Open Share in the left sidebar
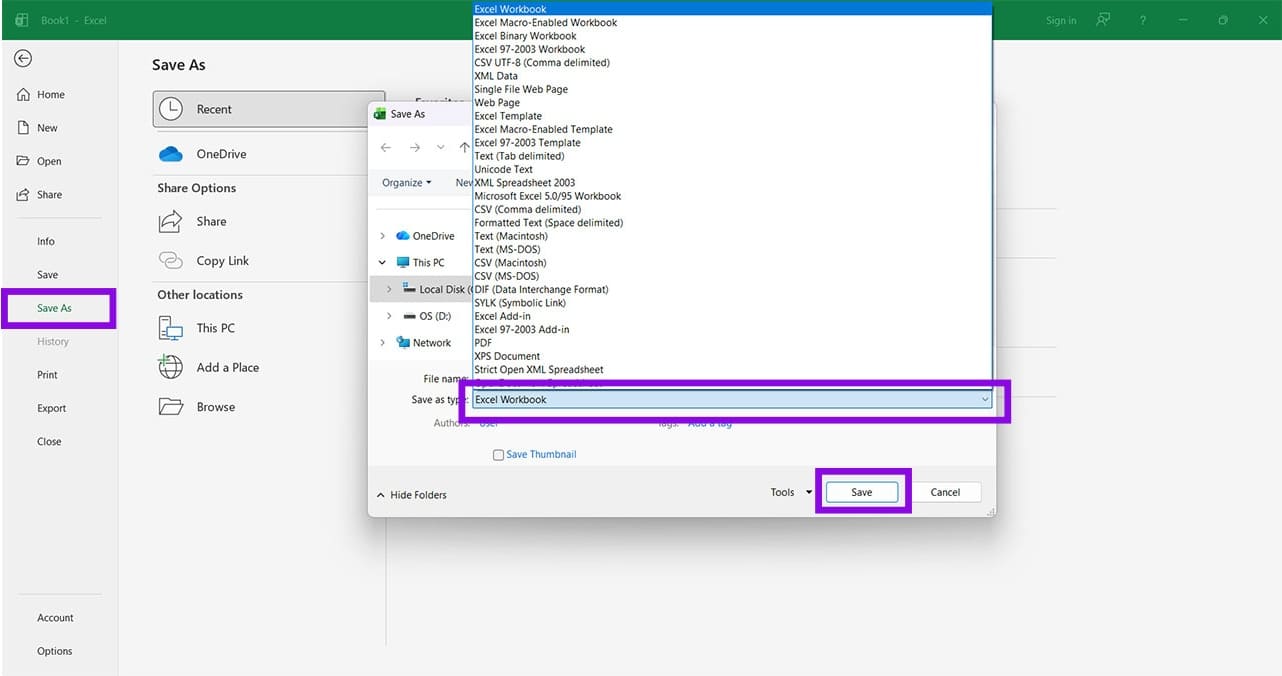Screen dimensions: 1282x676 [40, 195]
